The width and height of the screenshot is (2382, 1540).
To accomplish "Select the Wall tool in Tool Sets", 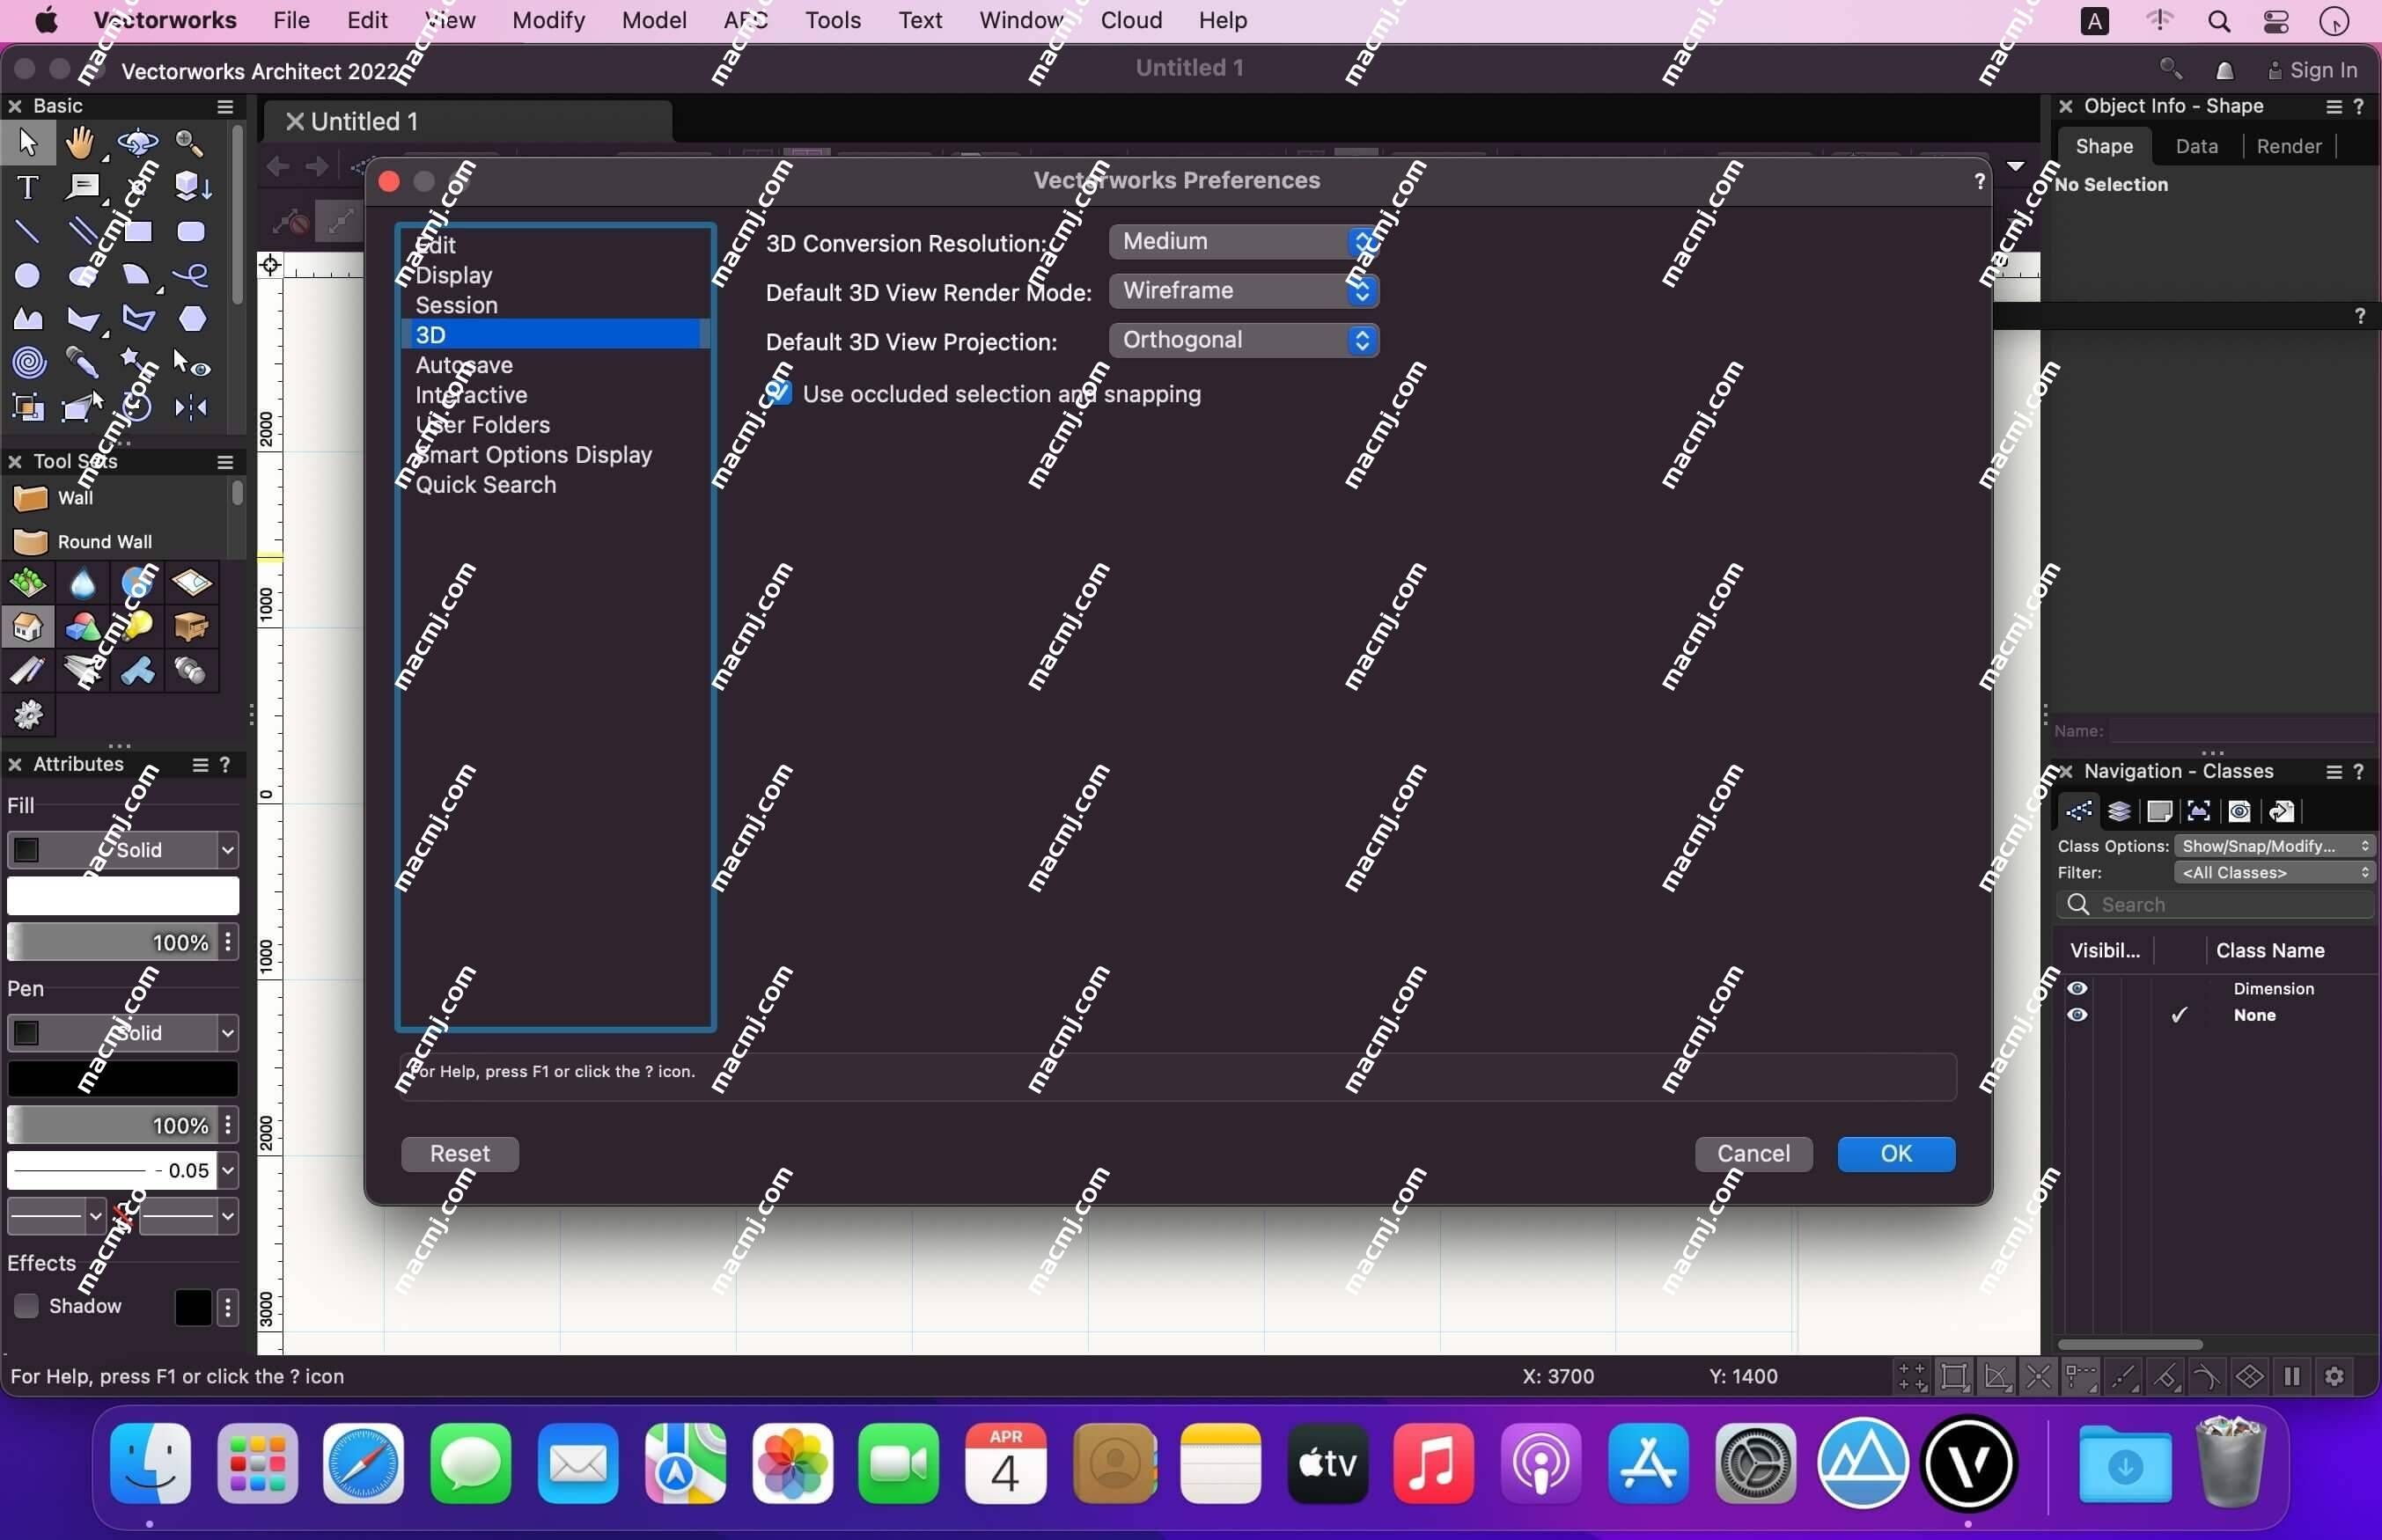I will tap(75, 498).
